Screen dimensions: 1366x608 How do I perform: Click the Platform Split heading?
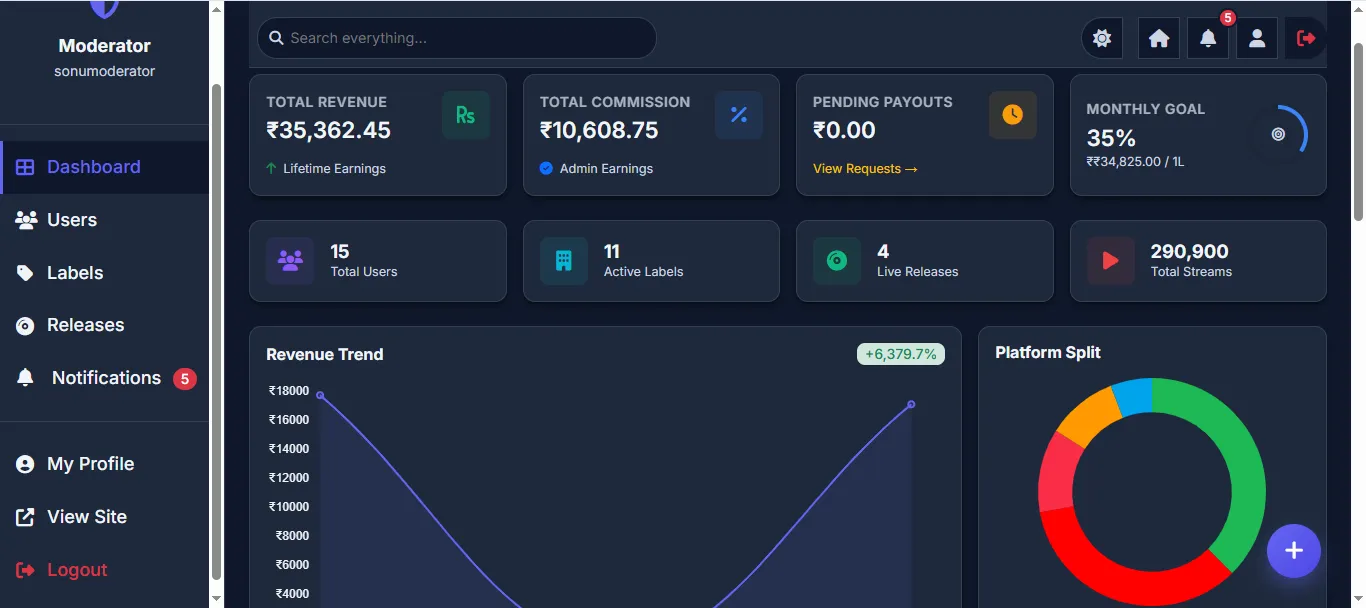[1048, 352]
